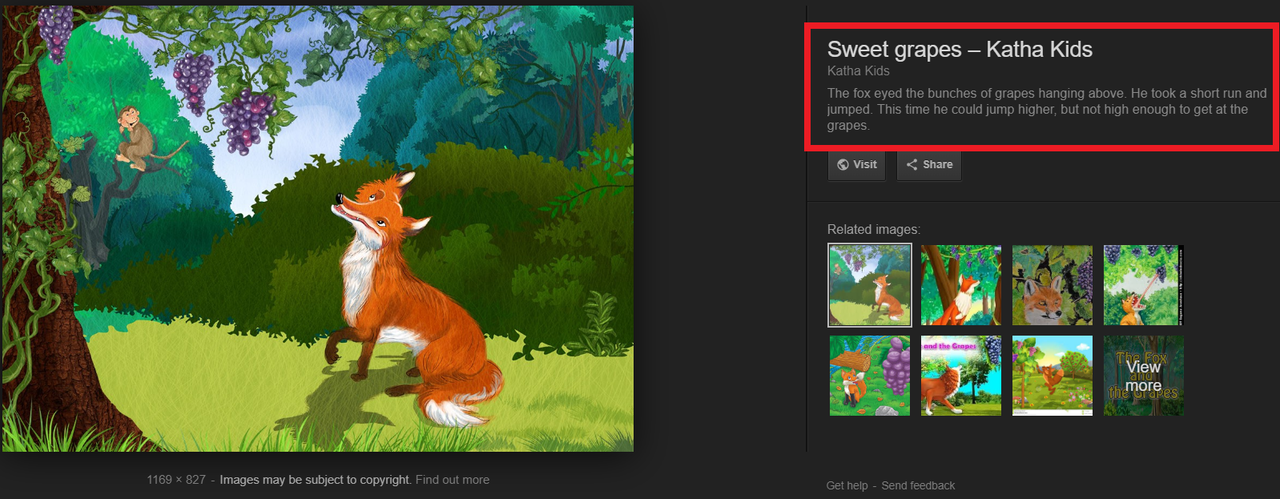
Task: Open related image with cartoon fox and big grapes
Action: click(870, 376)
